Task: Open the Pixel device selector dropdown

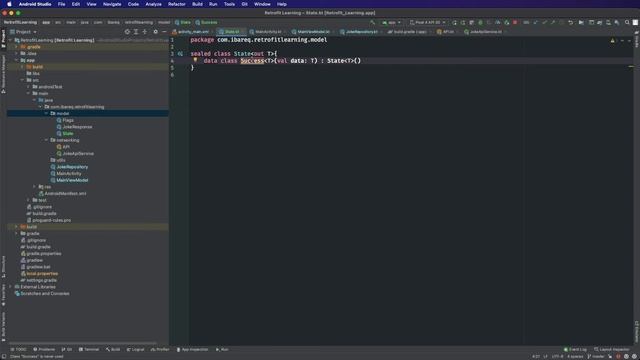Action: tap(427, 22)
